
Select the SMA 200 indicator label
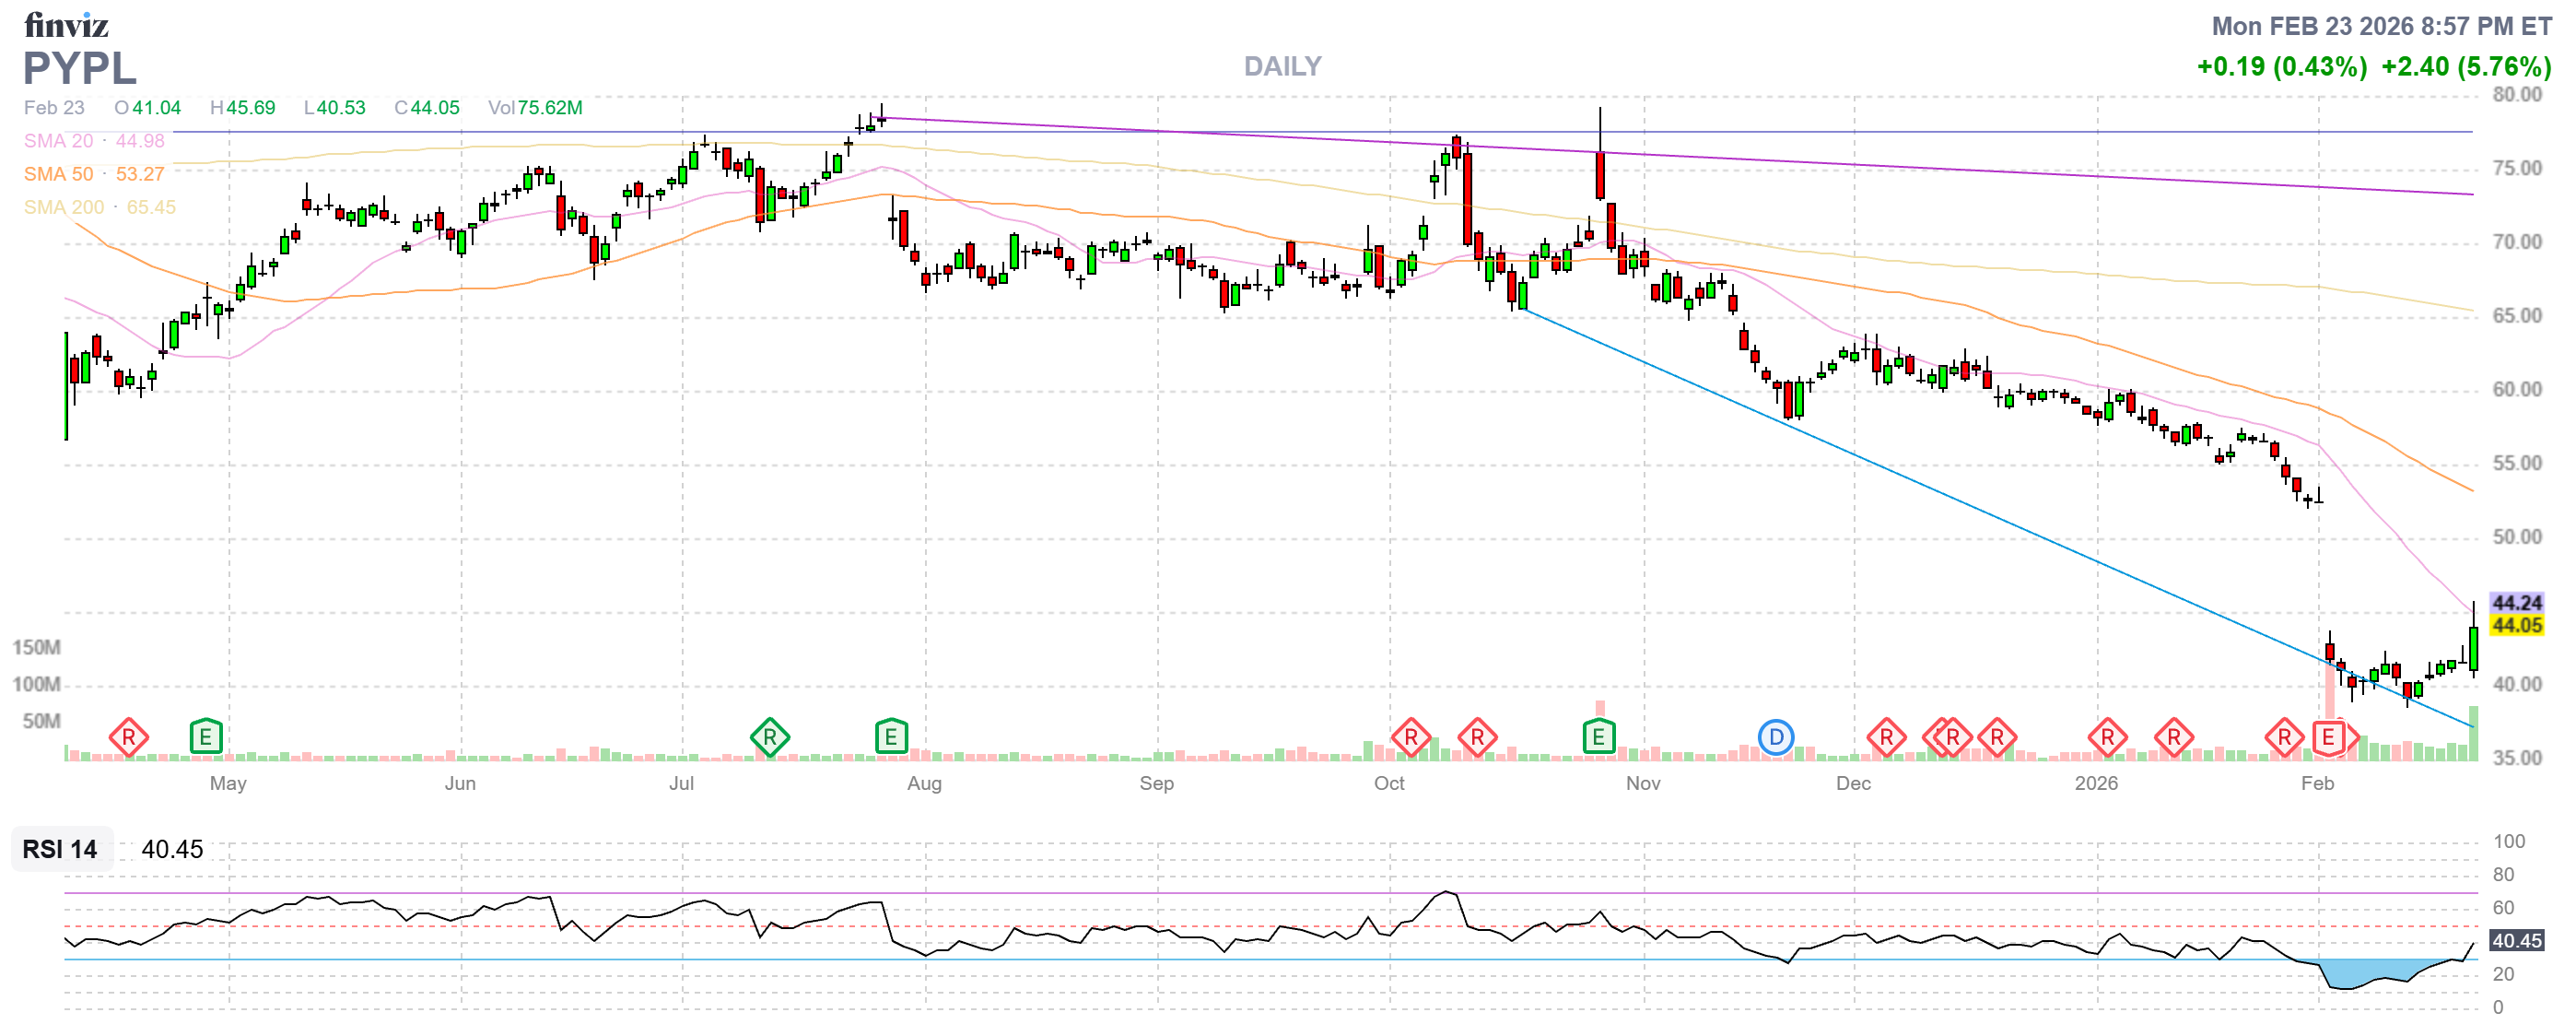63,207
